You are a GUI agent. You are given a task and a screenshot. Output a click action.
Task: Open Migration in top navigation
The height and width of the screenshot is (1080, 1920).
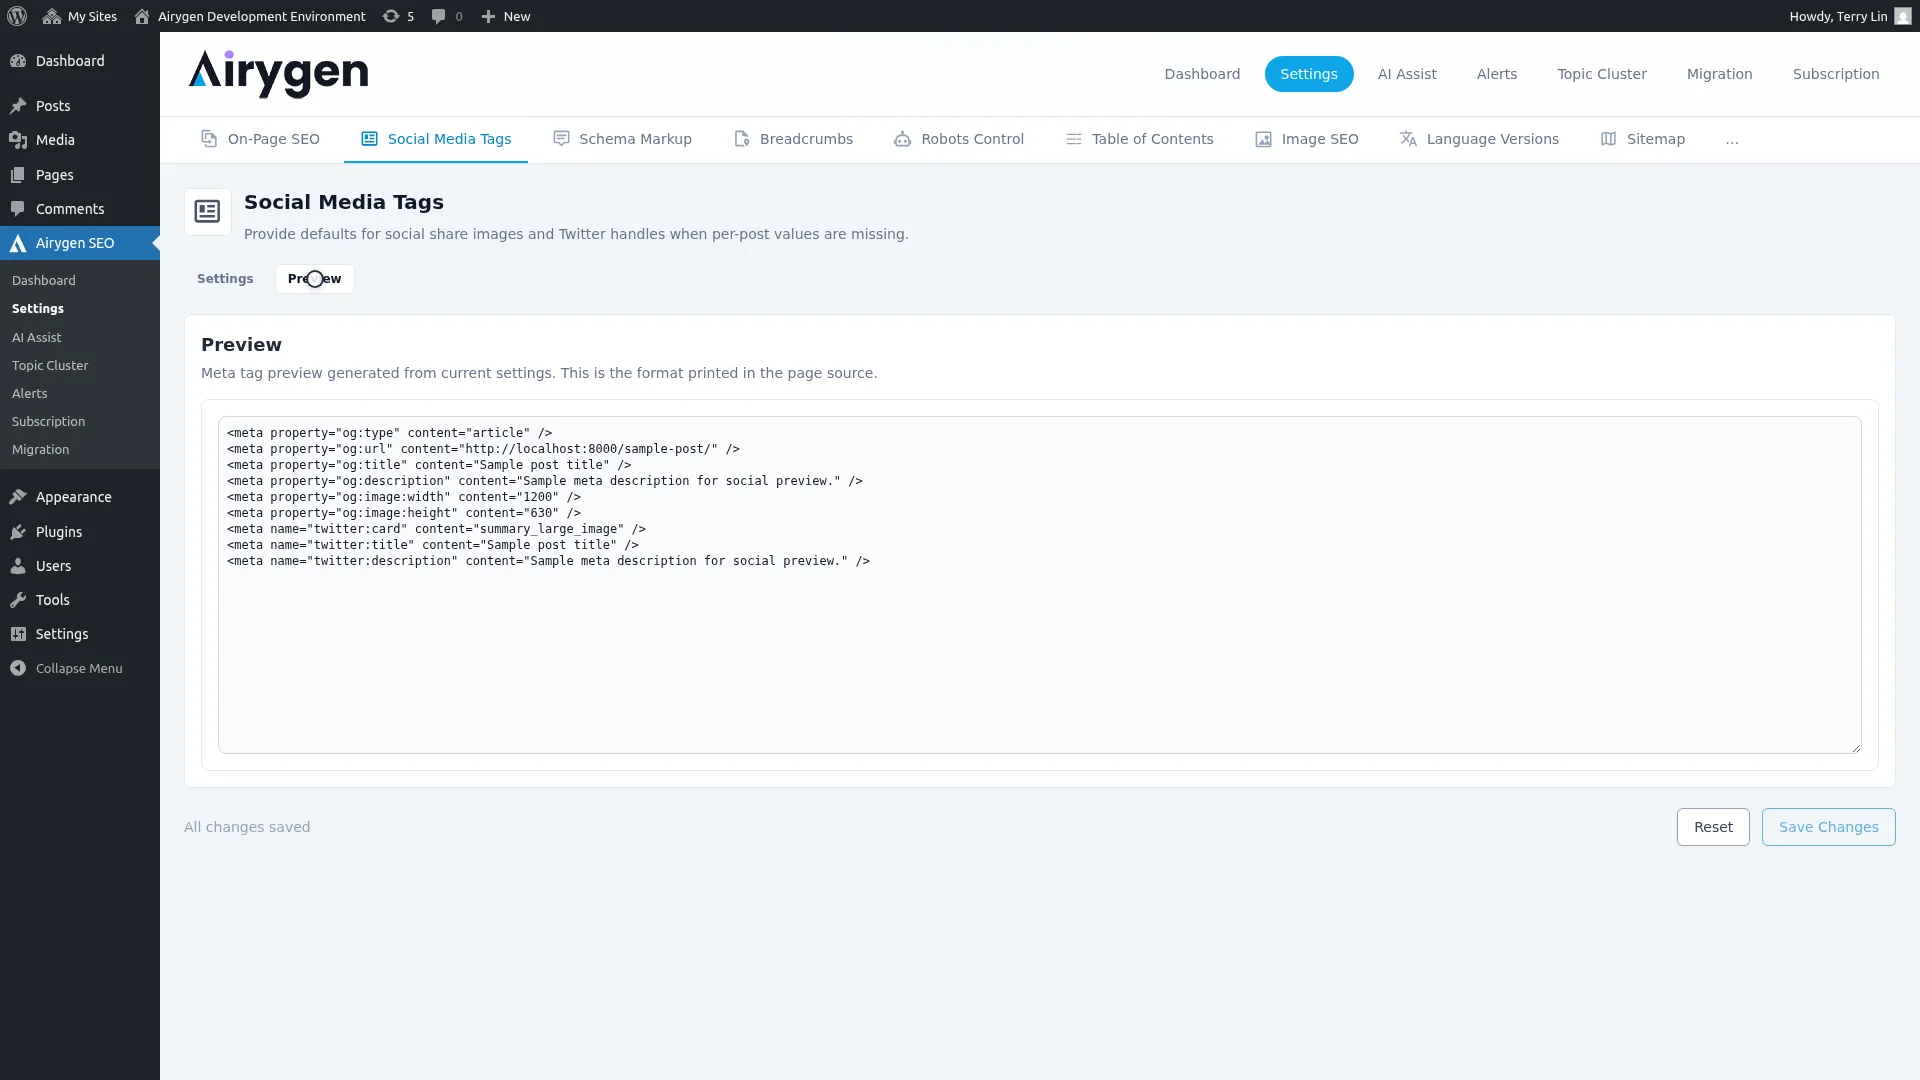[x=1720, y=74]
